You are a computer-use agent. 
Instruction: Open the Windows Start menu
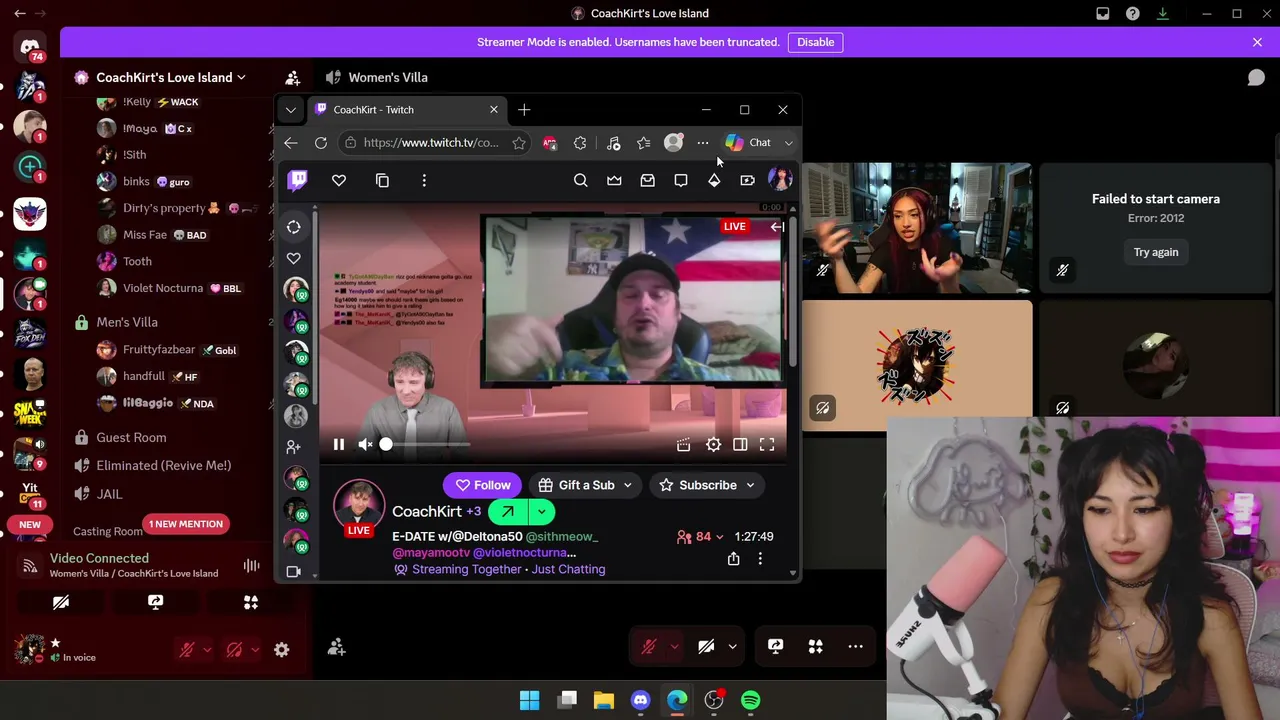point(530,700)
